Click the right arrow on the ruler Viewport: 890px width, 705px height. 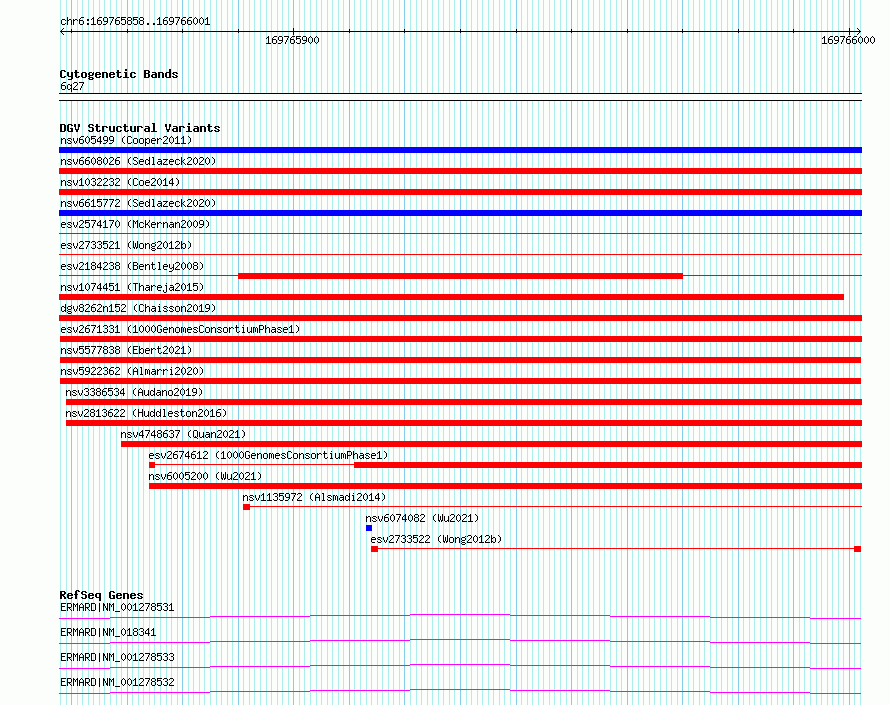(857, 32)
